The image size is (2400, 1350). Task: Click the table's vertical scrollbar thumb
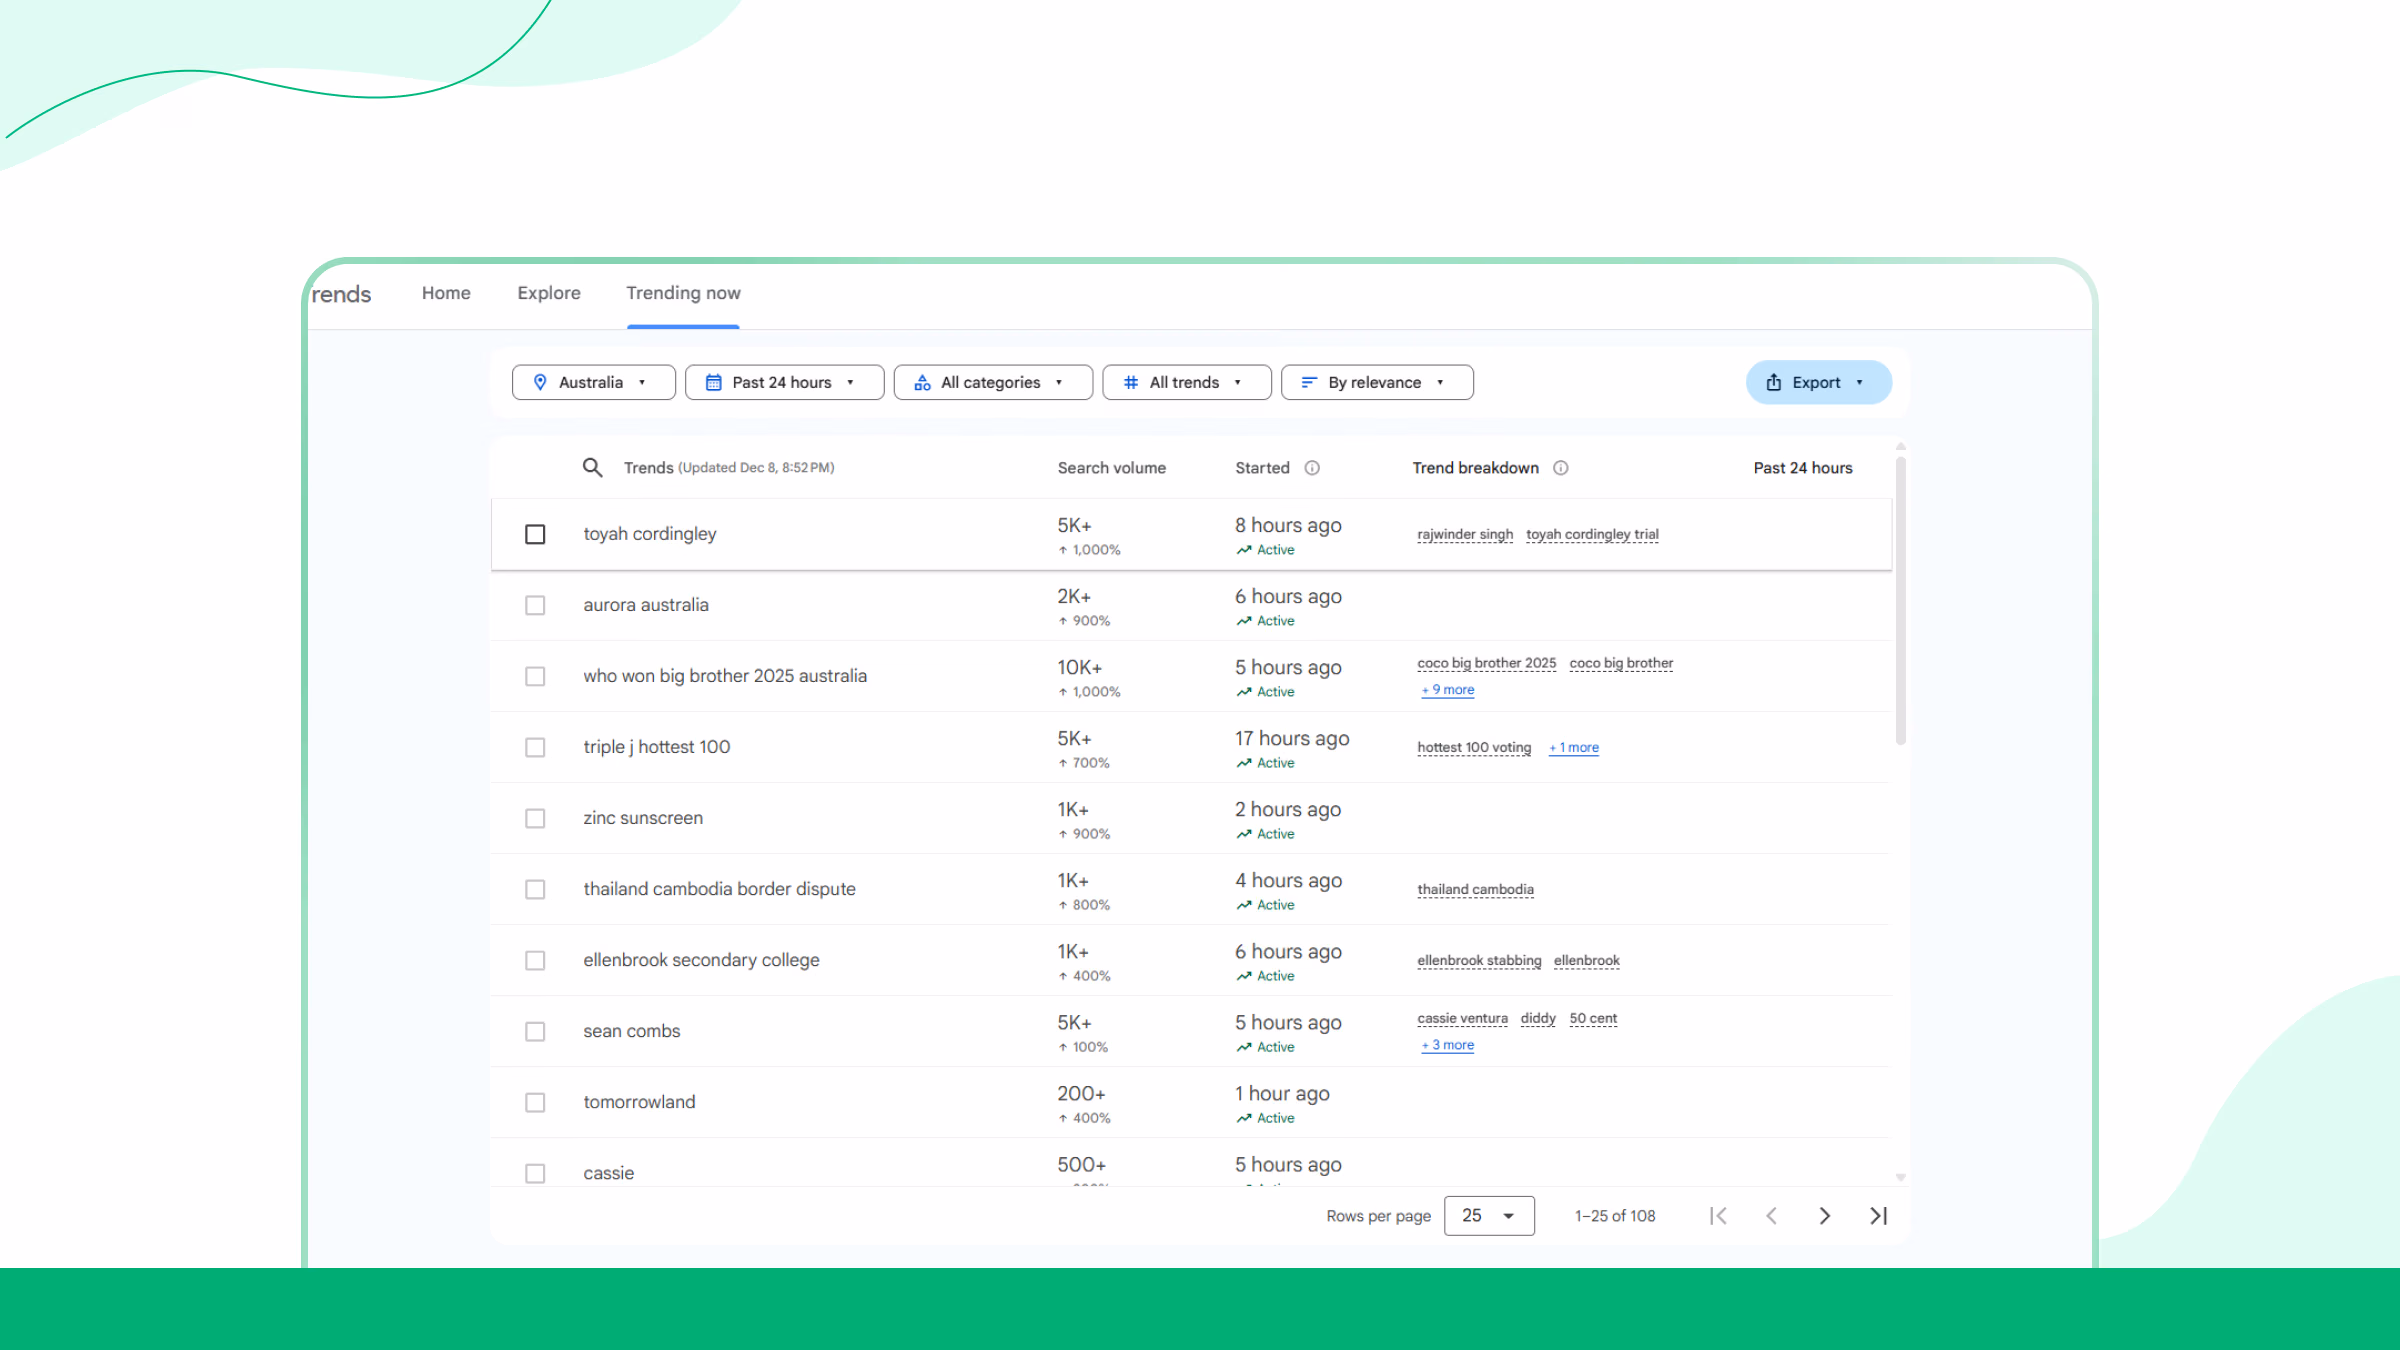[x=1900, y=600]
